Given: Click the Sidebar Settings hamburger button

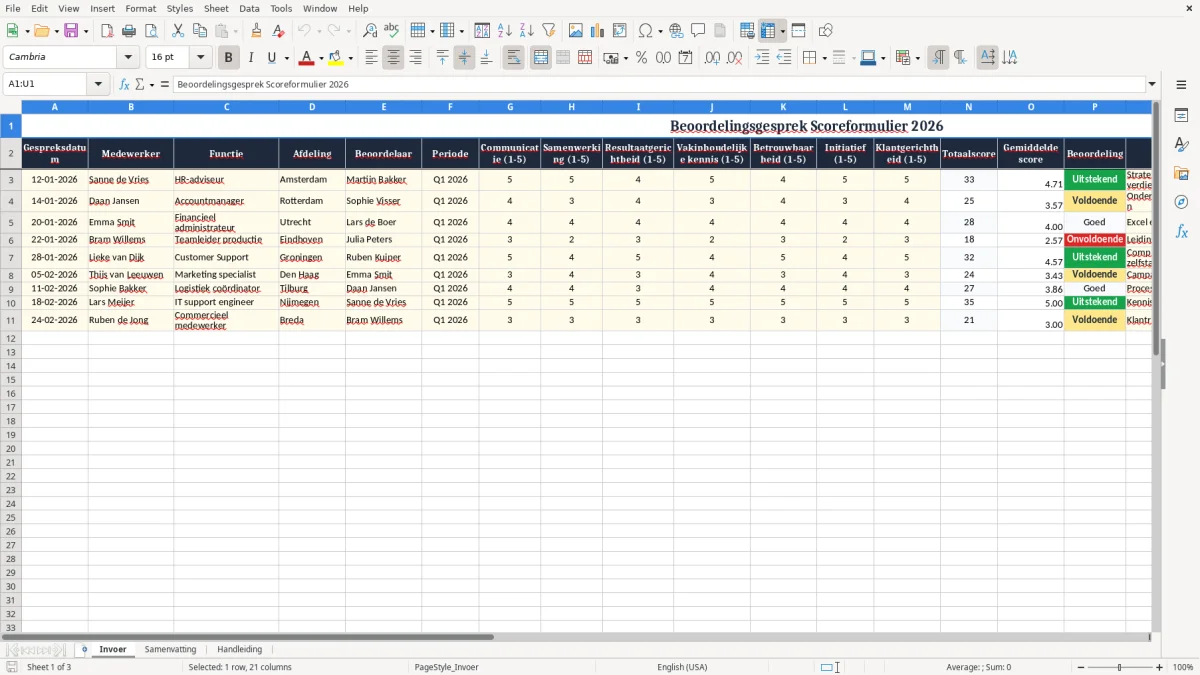Looking at the screenshot, I should tap(1181, 85).
